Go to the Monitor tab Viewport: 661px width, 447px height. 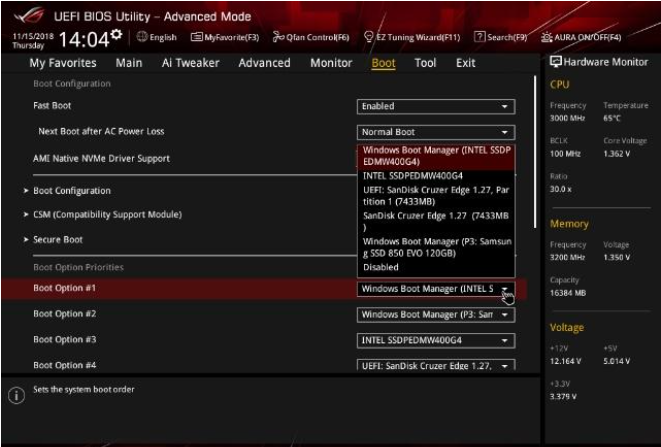coord(330,63)
